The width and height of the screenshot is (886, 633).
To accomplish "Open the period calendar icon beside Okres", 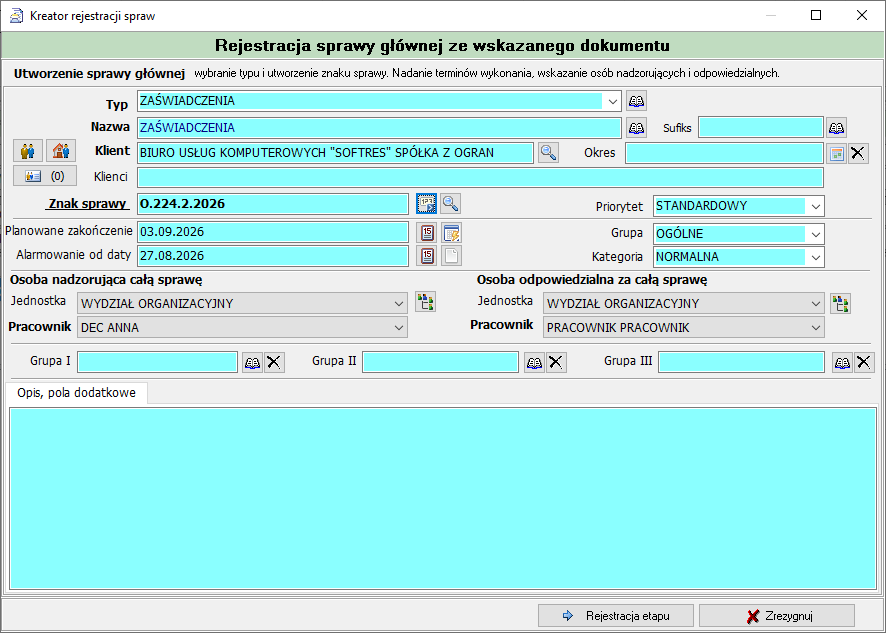I will tap(836, 153).
